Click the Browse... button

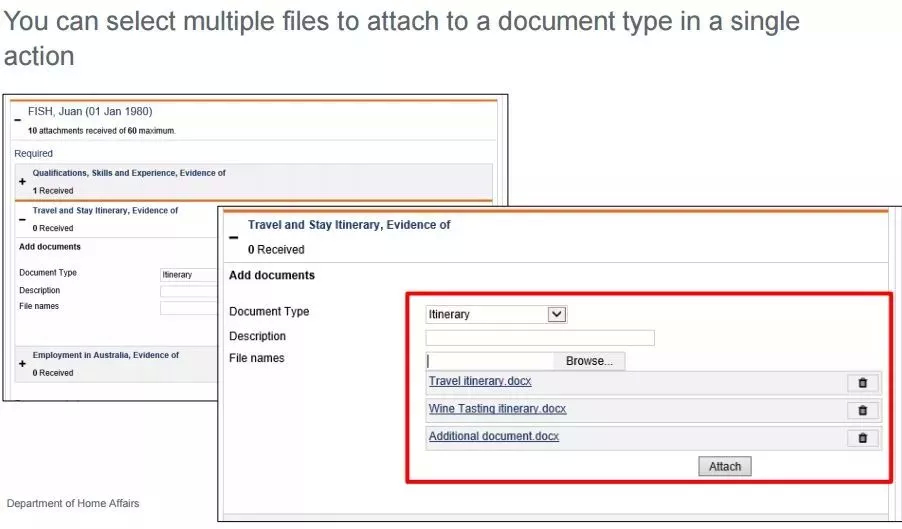pyautogui.click(x=589, y=361)
